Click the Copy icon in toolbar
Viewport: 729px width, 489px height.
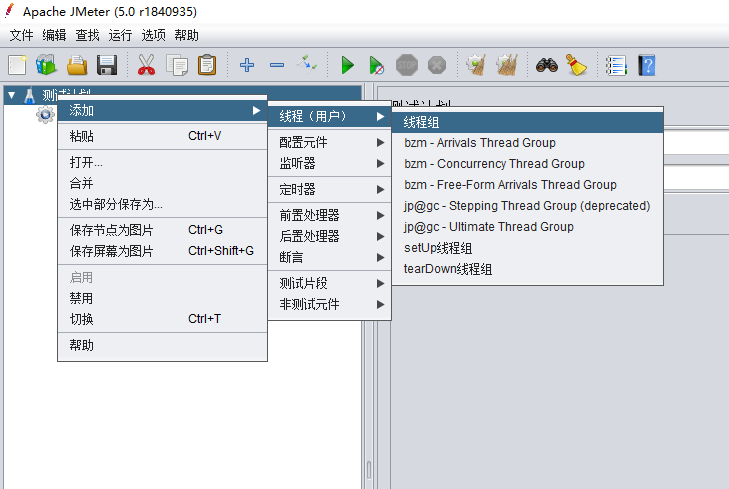[x=177, y=65]
